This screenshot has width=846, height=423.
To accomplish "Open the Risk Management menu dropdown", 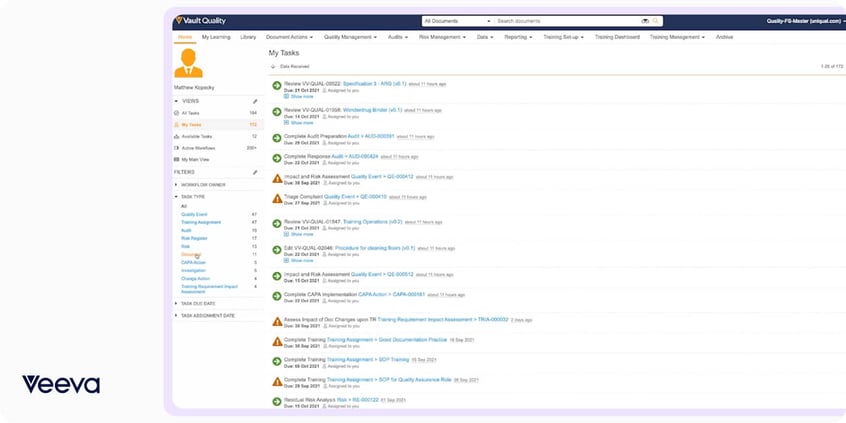I will tap(442, 37).
